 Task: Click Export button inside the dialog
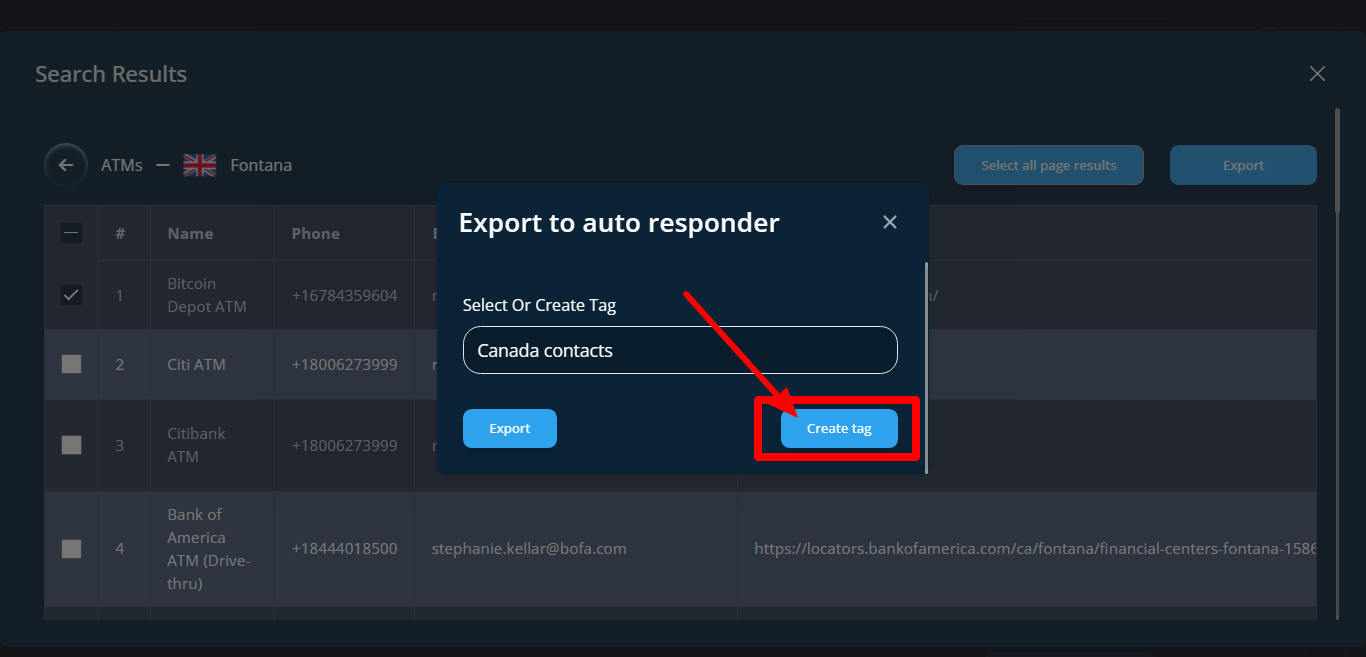tap(509, 428)
